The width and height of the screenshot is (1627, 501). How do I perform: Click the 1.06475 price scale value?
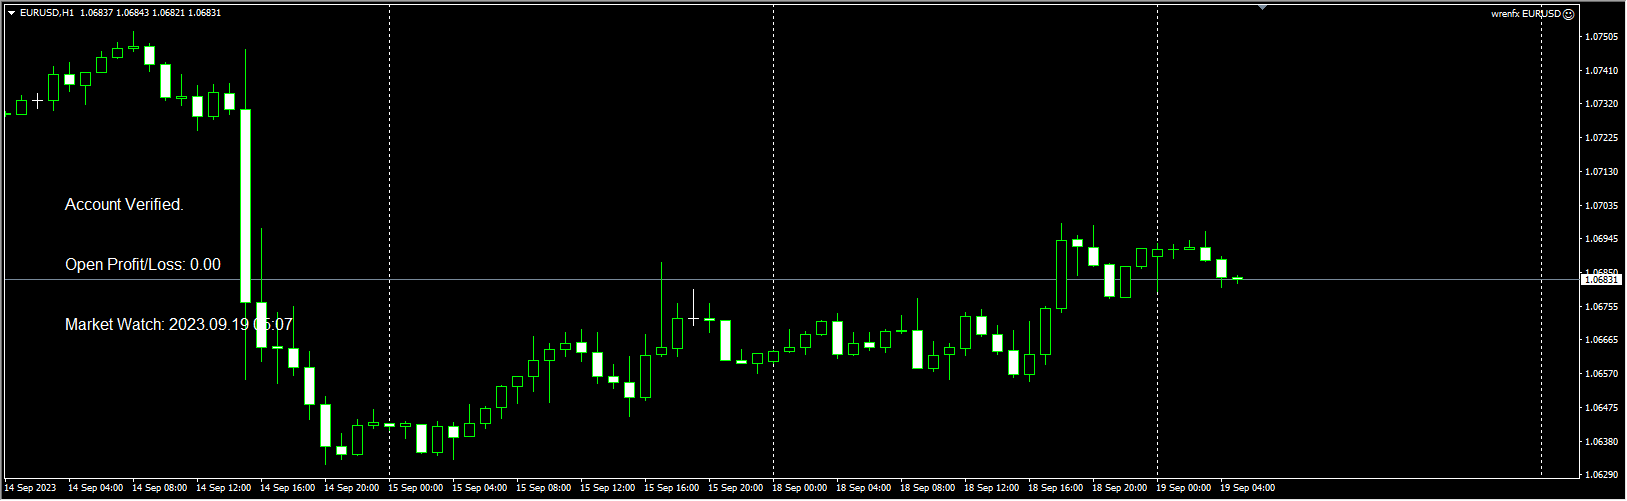pos(1602,408)
